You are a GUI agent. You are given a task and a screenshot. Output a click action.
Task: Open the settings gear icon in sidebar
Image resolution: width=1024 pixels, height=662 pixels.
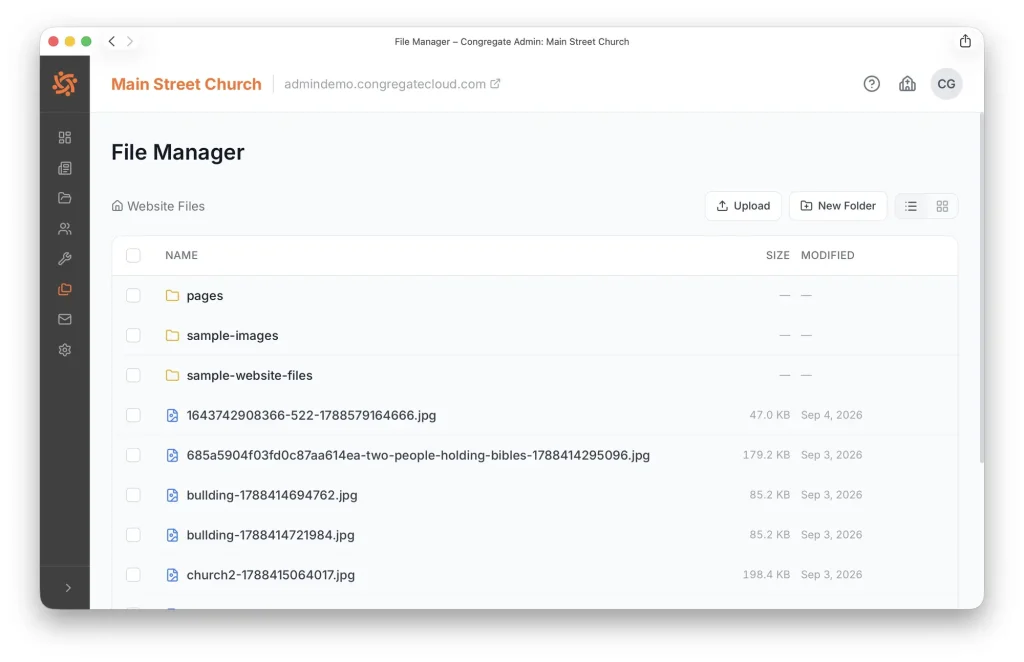click(x=65, y=350)
